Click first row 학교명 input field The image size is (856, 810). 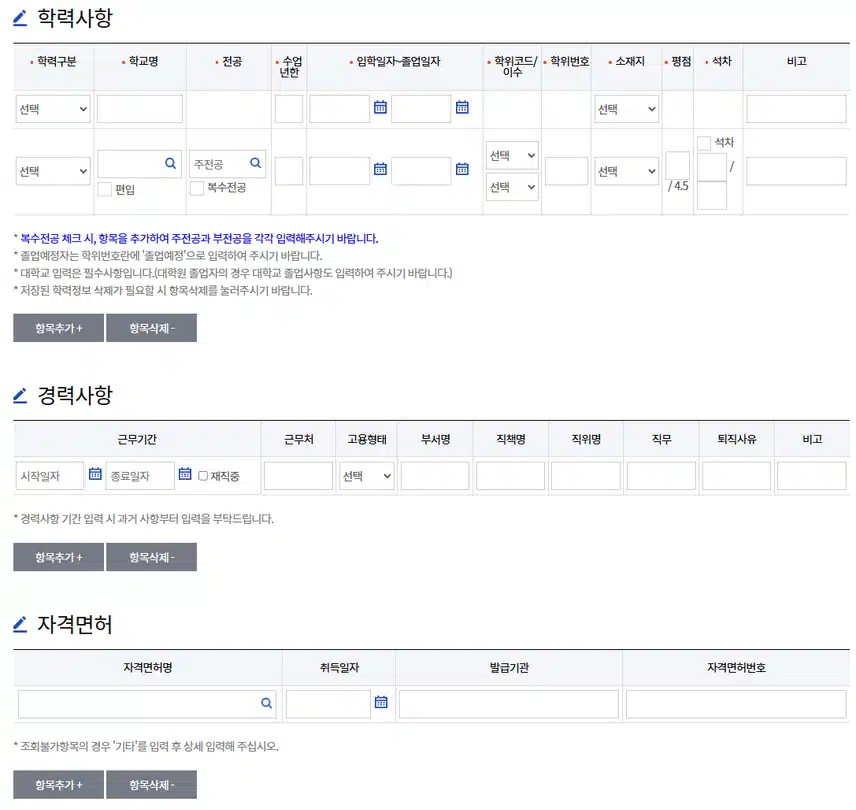[x=140, y=109]
